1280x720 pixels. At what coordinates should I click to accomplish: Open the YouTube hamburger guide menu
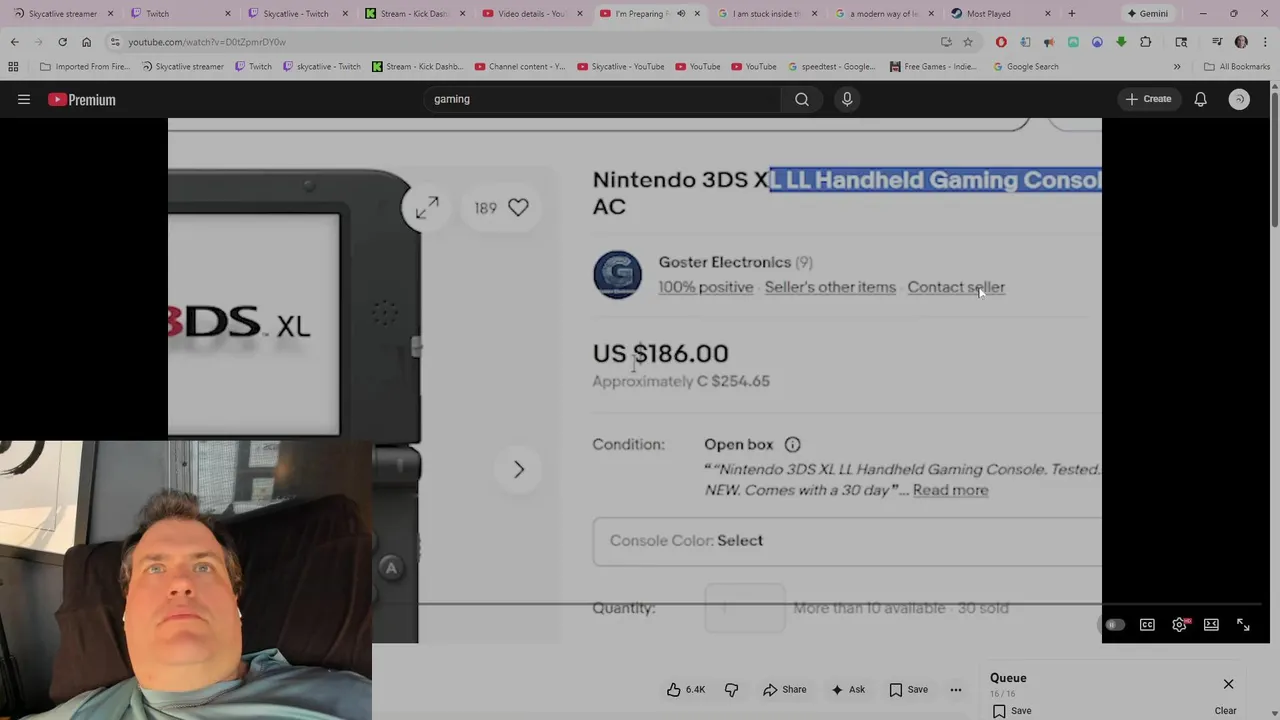coord(24,99)
